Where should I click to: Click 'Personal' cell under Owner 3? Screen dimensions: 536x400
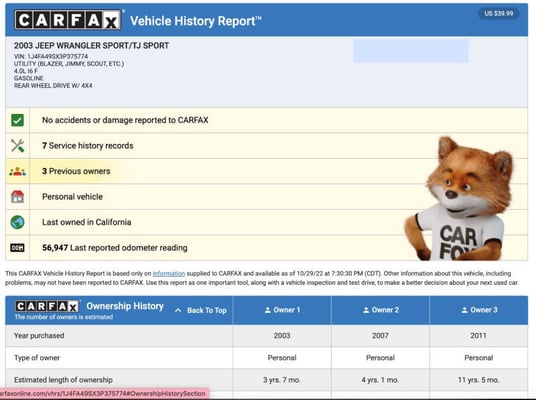coord(479,358)
